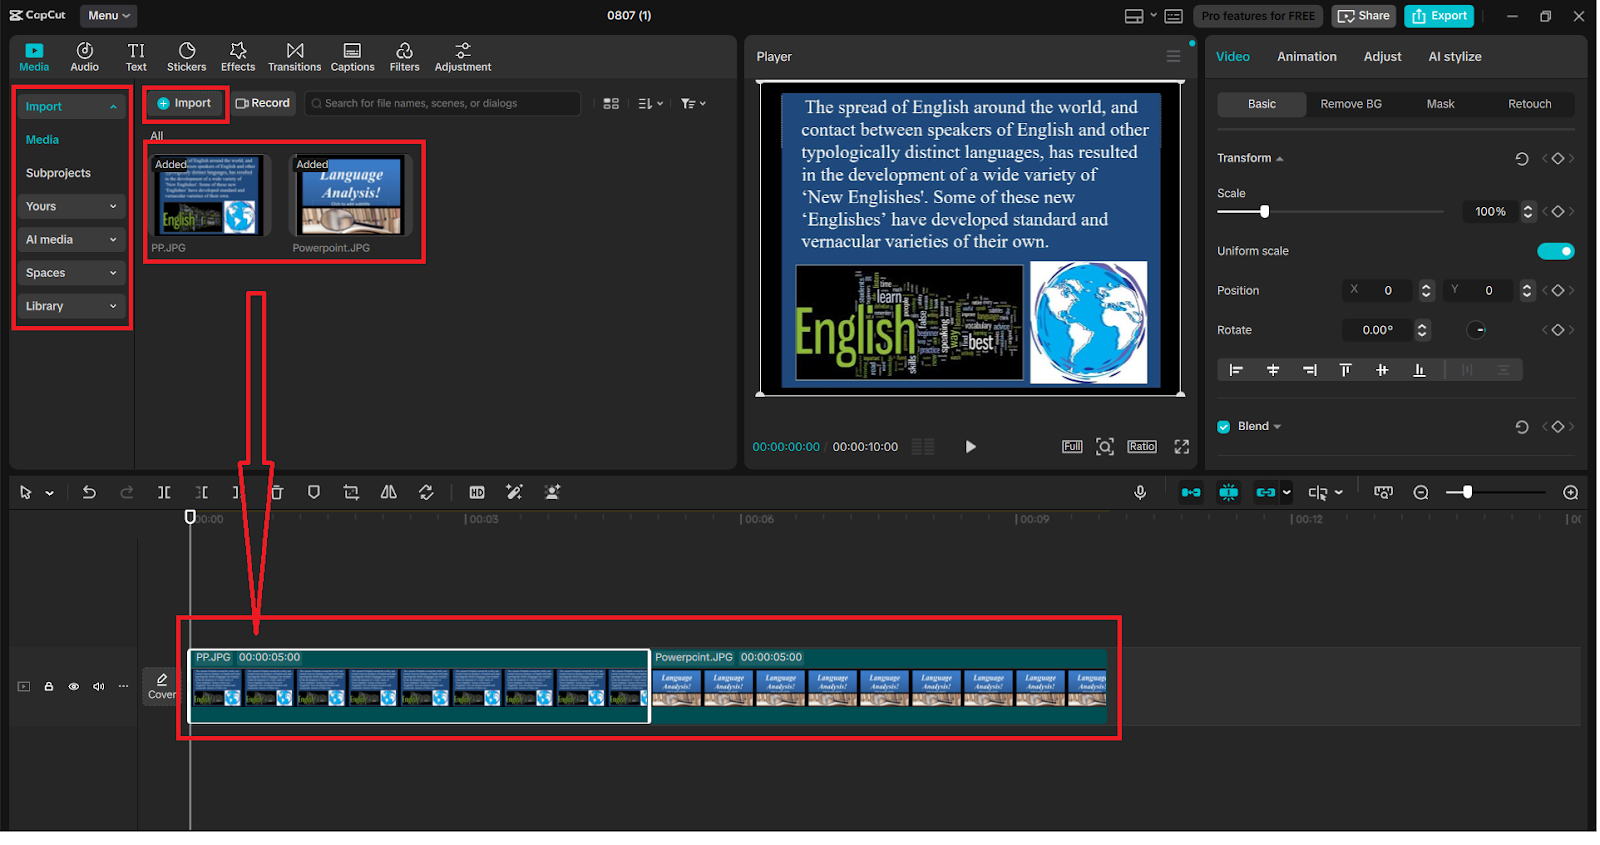Viewport: 1600px width, 845px height.
Task: Delete left of playhead tool
Action: pos(202,492)
